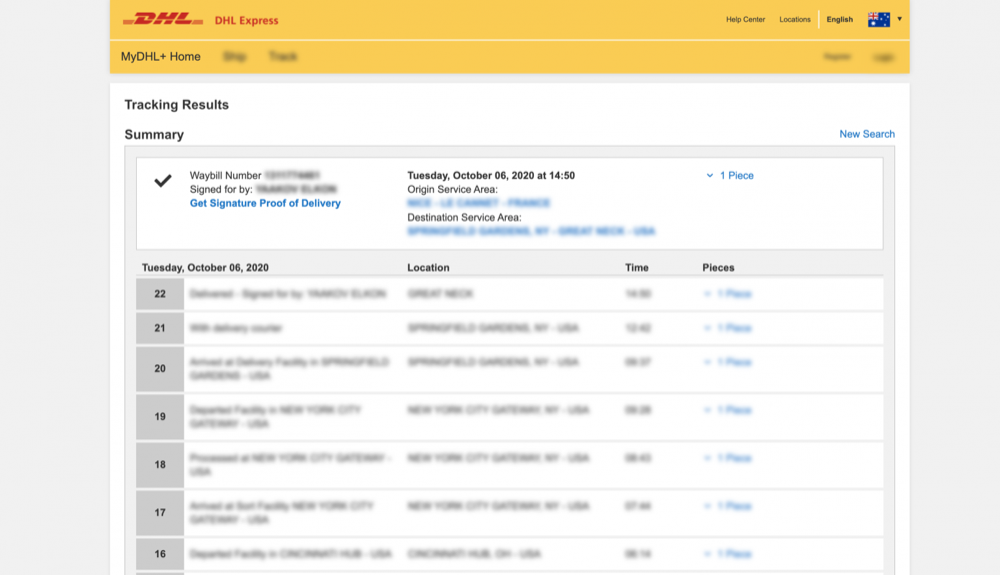Start a New Search
The width and height of the screenshot is (1000, 575).
tap(866, 134)
